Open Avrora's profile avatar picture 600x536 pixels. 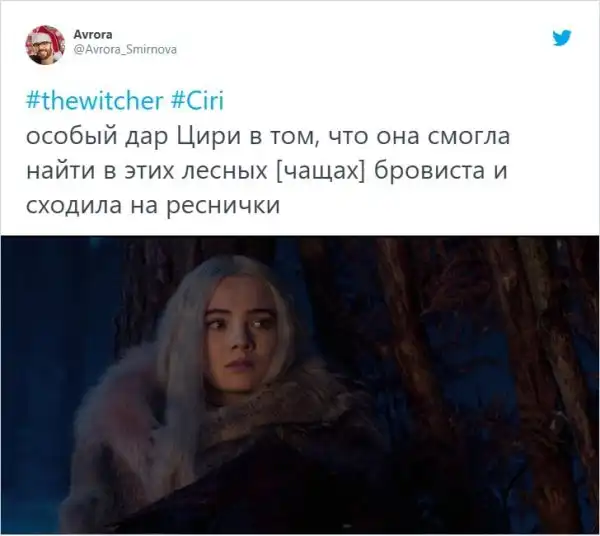(x=45, y=45)
